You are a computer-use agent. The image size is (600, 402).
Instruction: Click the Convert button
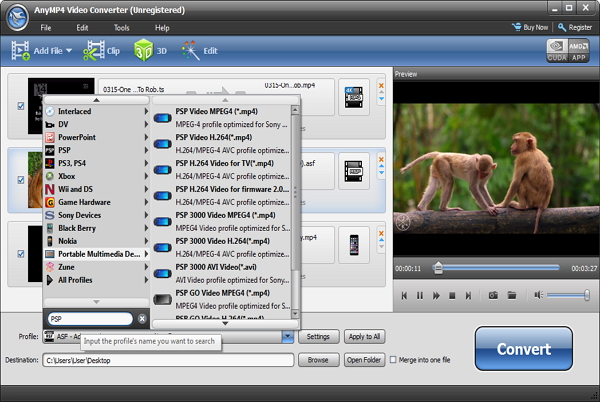tap(524, 349)
